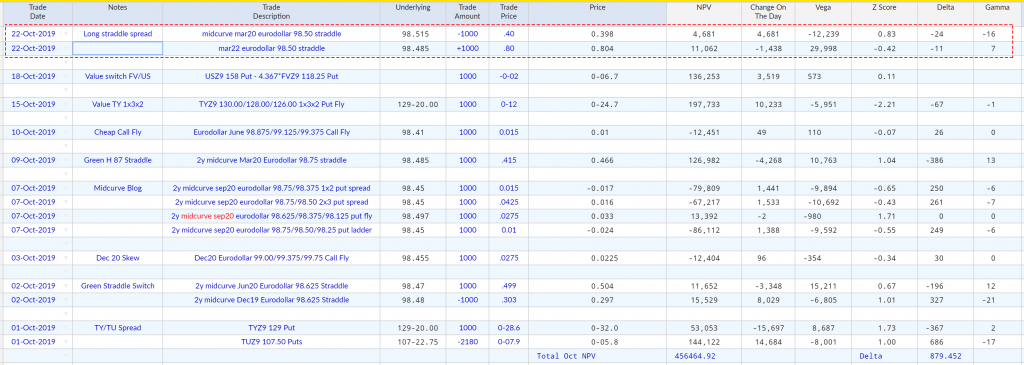Select 'TYZ9 130.00/128.00/126.00 1x3x2 Put Fly' cell
1024x365 pixels.
[x=271, y=104]
